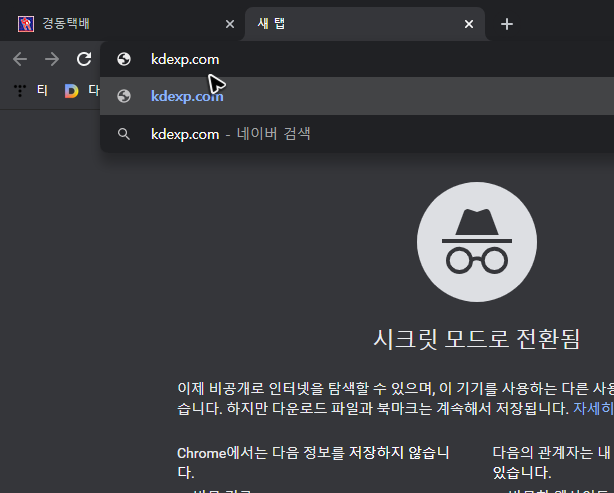This screenshot has height=493, width=614.
Task: Open the 티 bookmark
Action: point(30,91)
